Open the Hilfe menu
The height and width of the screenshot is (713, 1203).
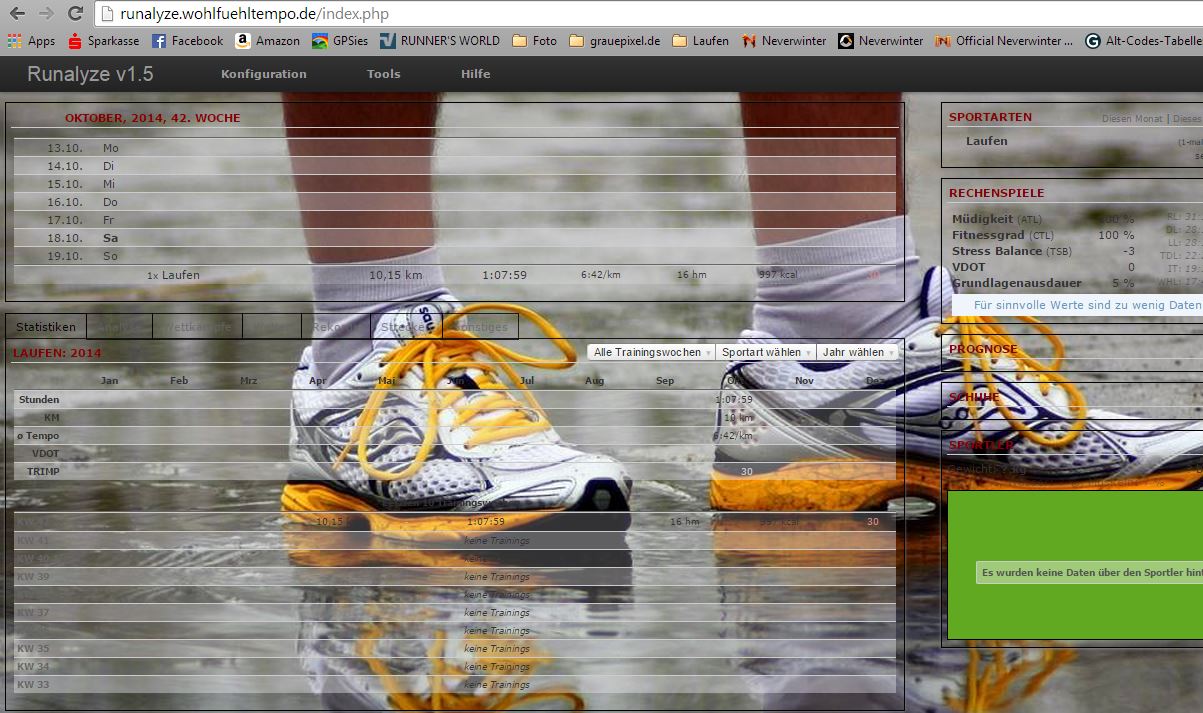pyautogui.click(x=475, y=74)
